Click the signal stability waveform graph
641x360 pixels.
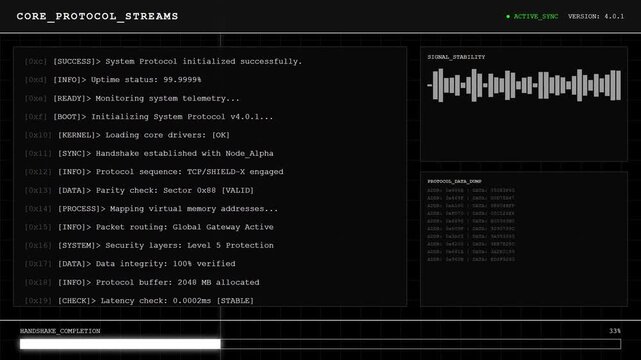(x=524, y=85)
